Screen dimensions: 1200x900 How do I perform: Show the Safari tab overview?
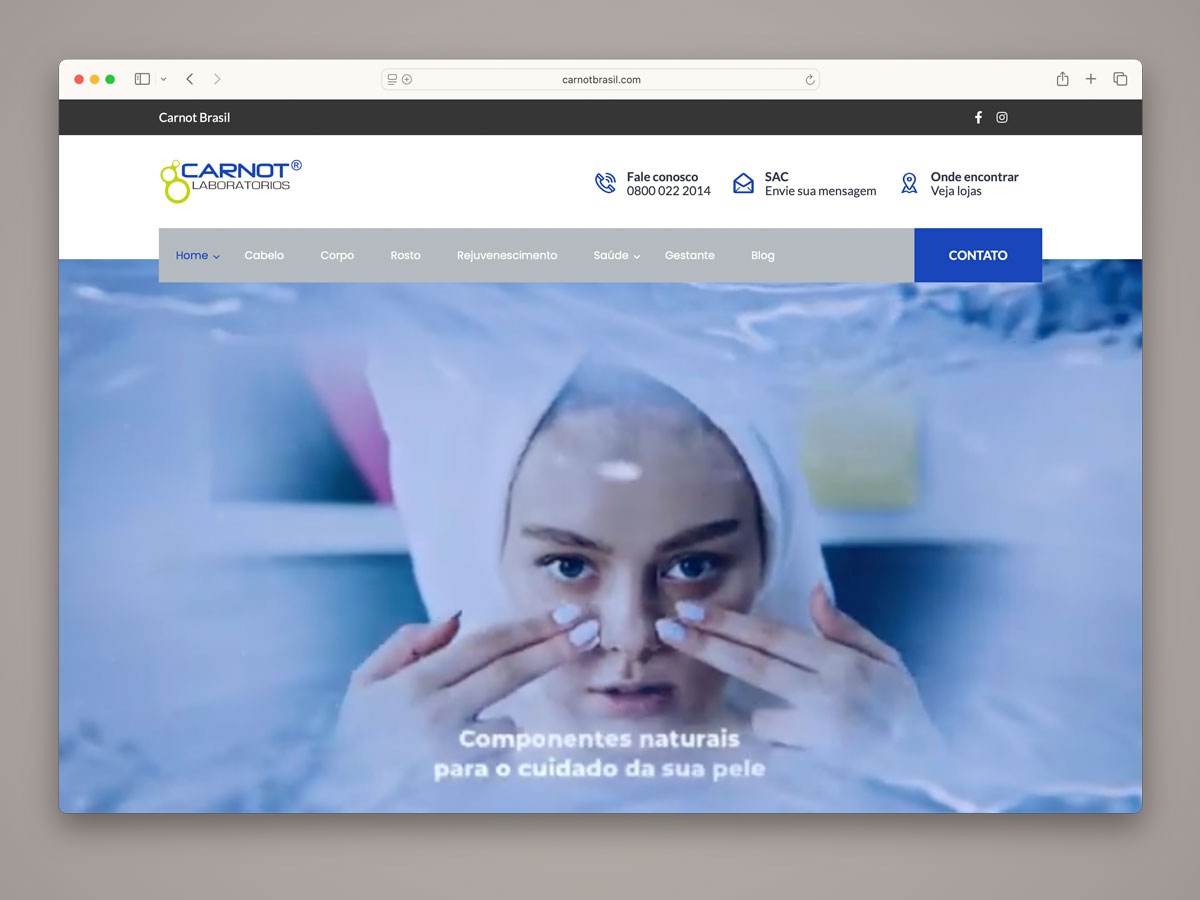[x=1120, y=79]
